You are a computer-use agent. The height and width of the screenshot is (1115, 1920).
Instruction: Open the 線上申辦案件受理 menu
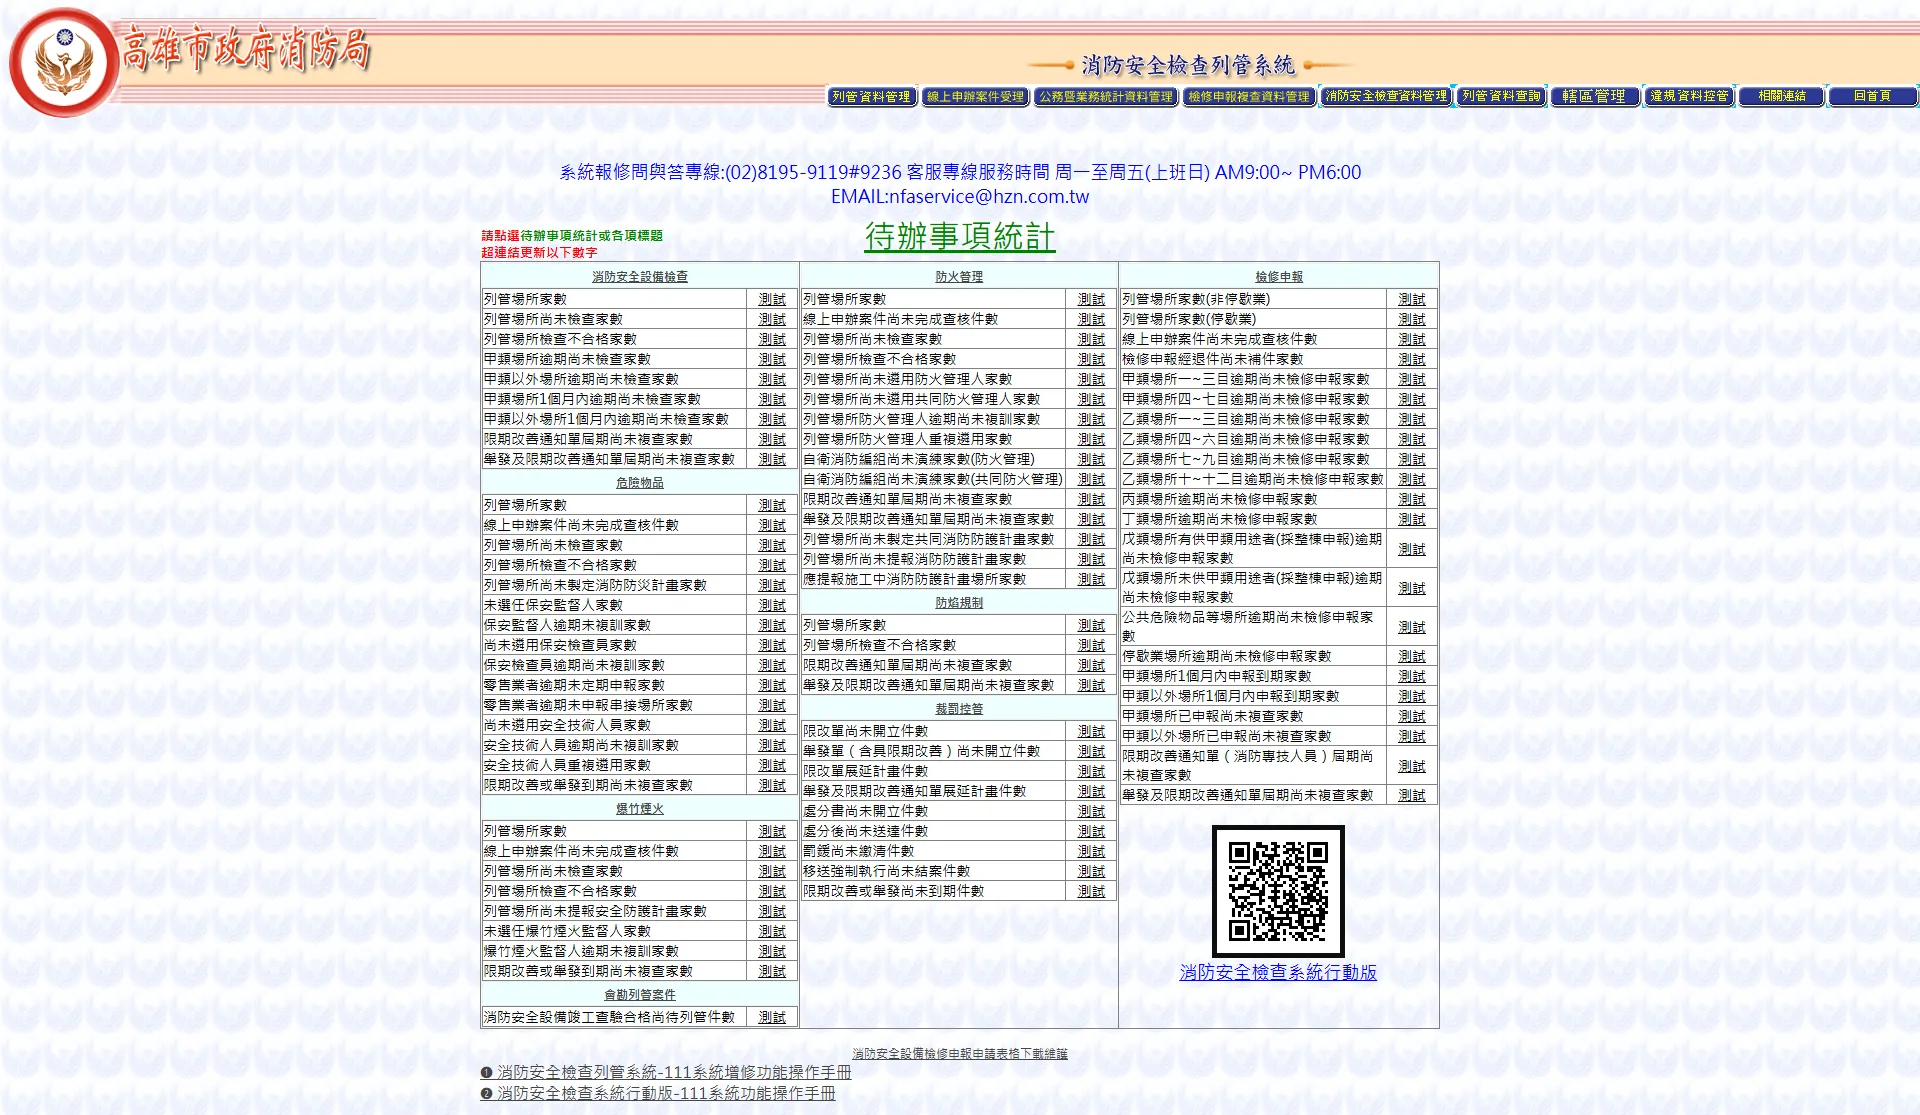click(975, 97)
